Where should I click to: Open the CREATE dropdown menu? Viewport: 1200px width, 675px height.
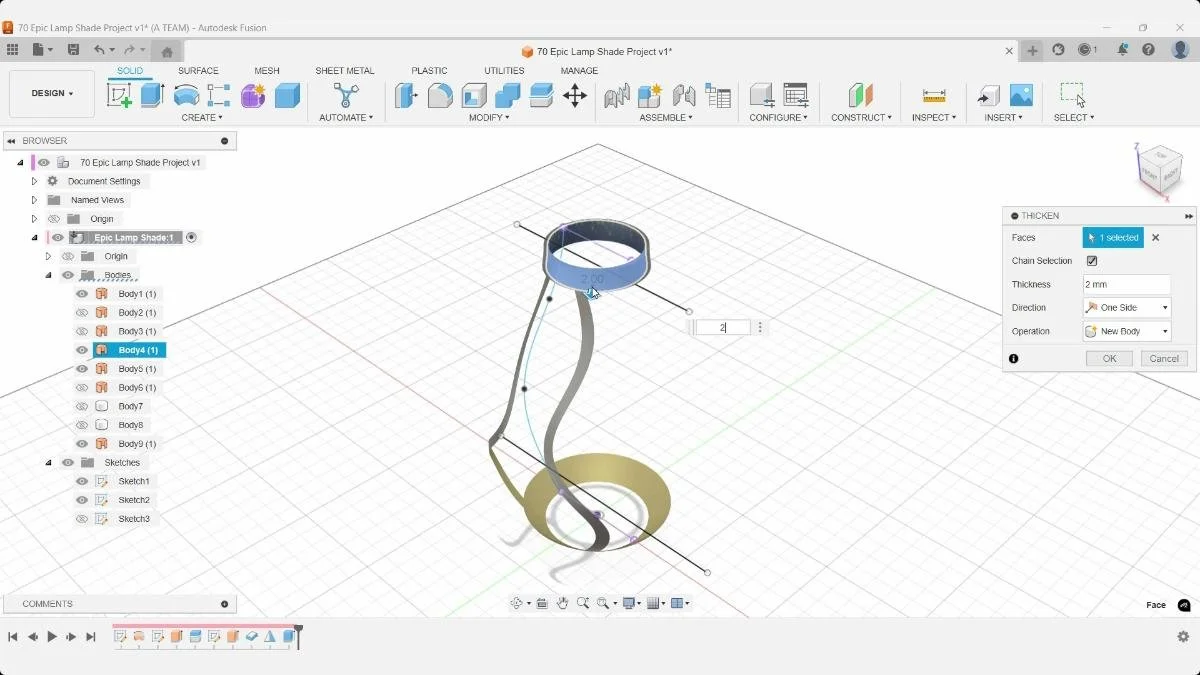click(203, 118)
